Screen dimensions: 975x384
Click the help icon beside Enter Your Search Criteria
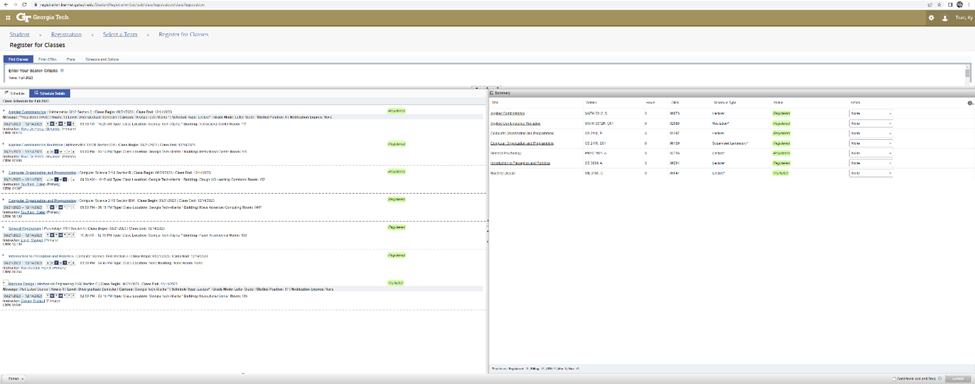[62, 70]
